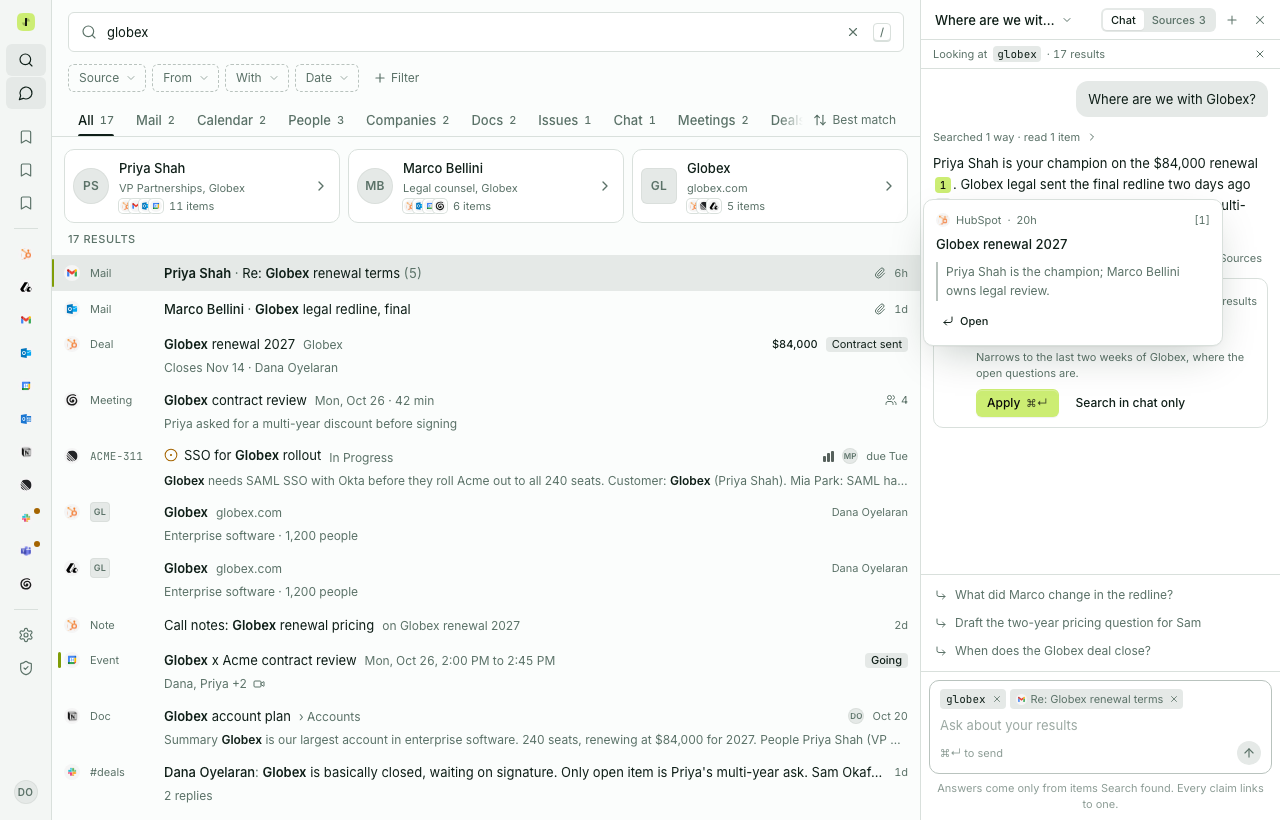This screenshot has height=820, width=1280.
Task: Select the Gmail source icon in the sidebar
Action: click(x=26, y=320)
